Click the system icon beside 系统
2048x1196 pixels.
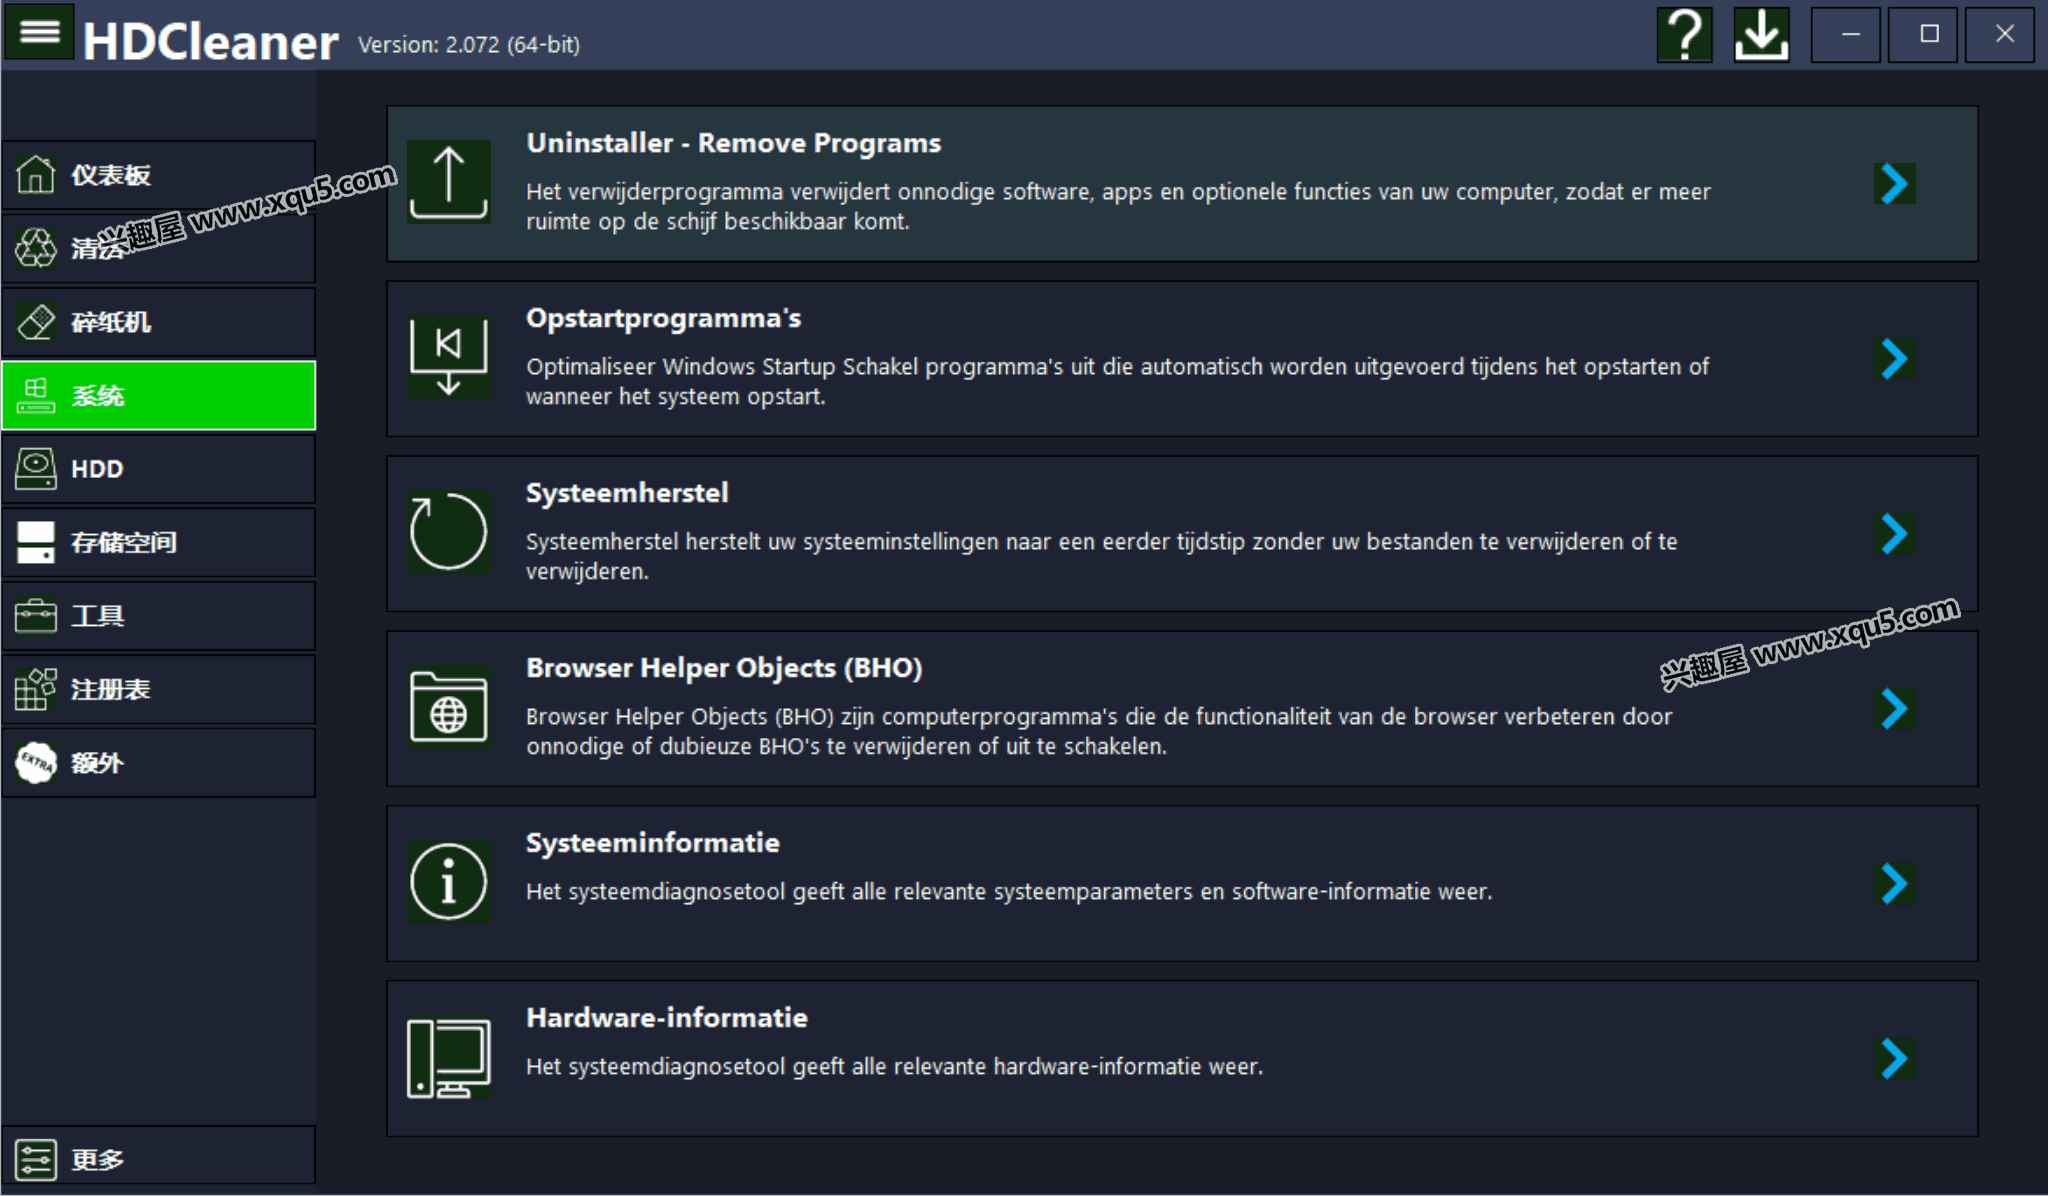point(35,395)
